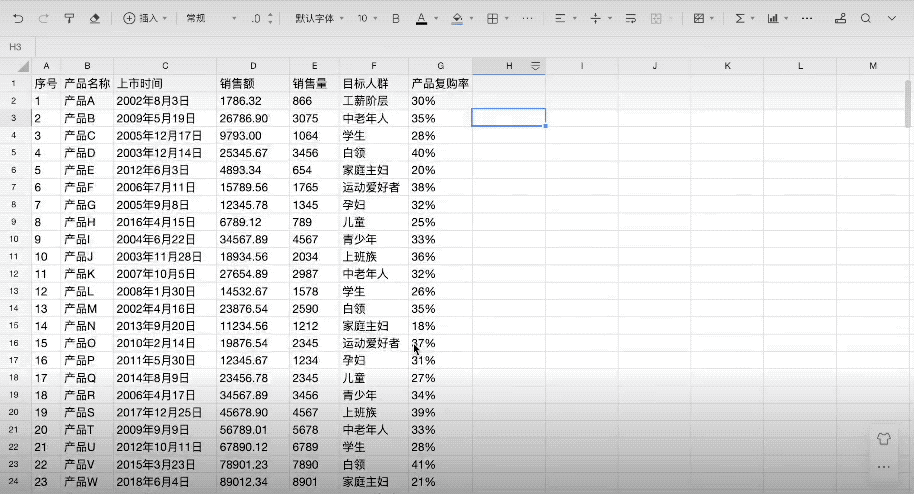The image size is (914, 494).
Task: Open the font size 10 dropdown
Action: click(367, 18)
